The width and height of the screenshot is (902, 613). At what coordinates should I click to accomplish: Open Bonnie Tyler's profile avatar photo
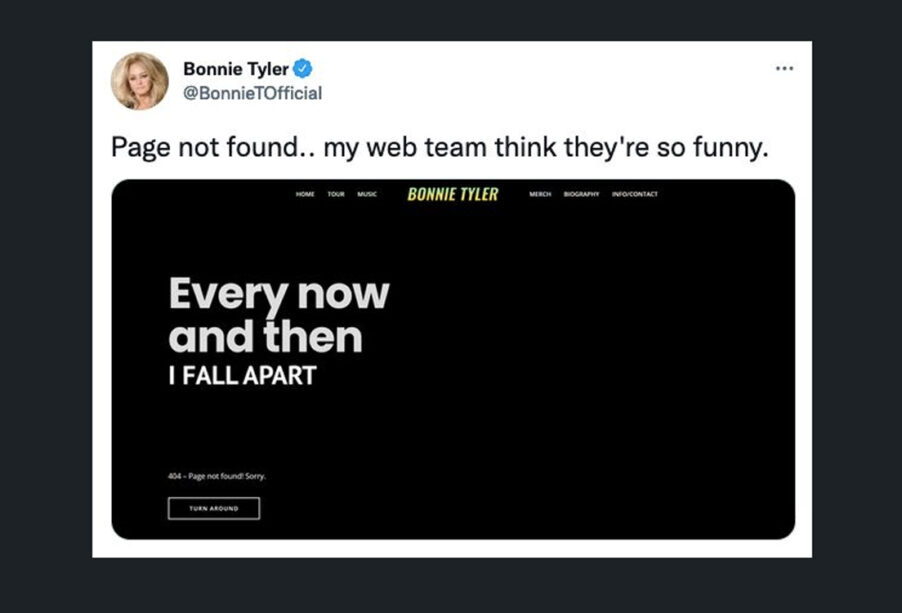coord(139,81)
